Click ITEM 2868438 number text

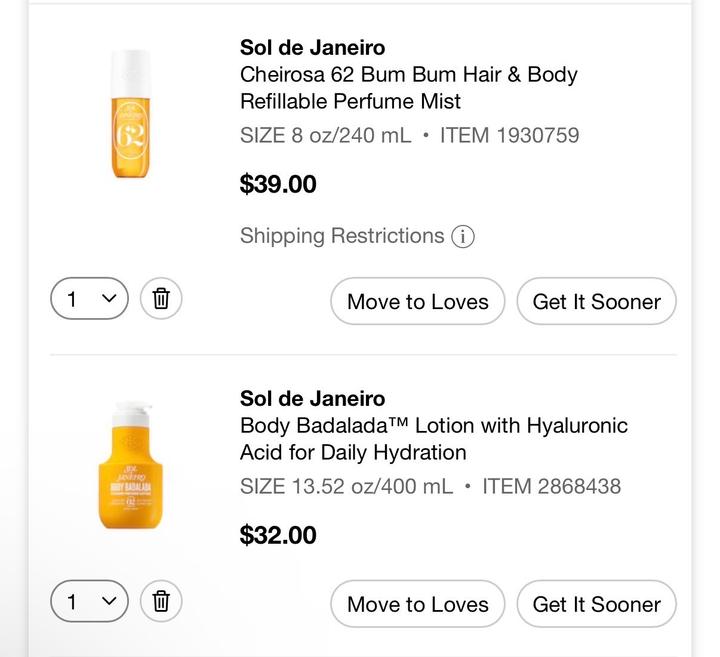[551, 486]
